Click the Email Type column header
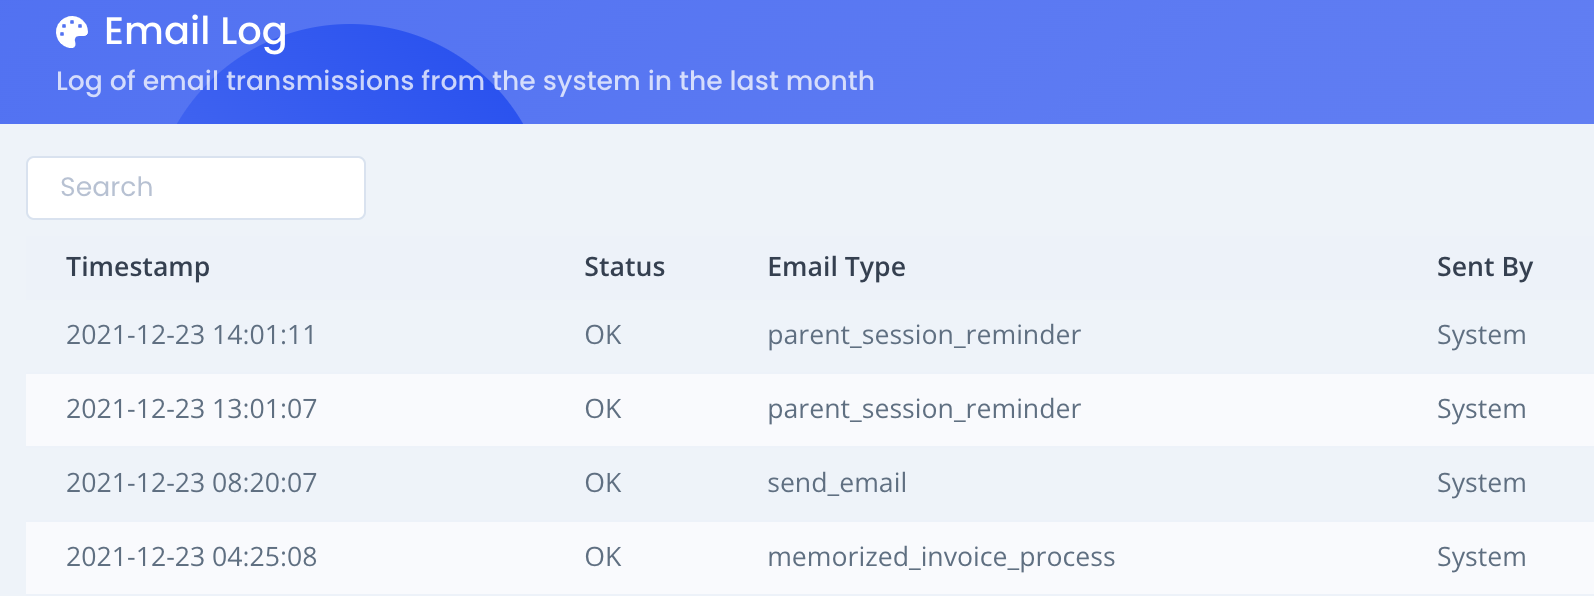This screenshot has width=1594, height=596. tap(836, 267)
